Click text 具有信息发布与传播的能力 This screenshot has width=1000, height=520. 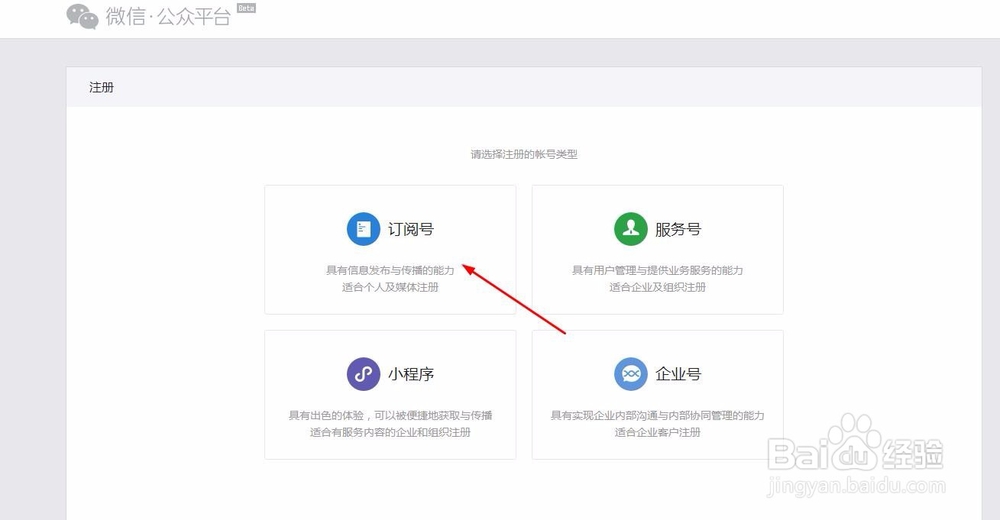coord(390,271)
